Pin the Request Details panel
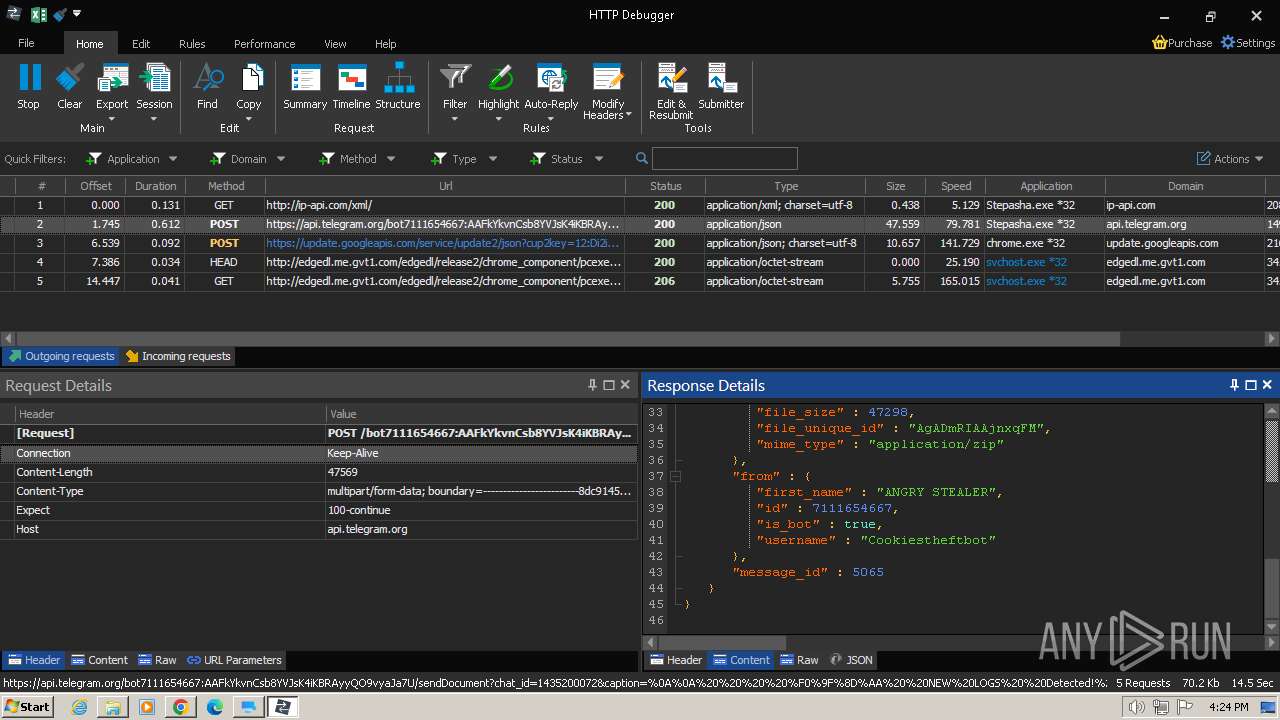 pyautogui.click(x=592, y=385)
